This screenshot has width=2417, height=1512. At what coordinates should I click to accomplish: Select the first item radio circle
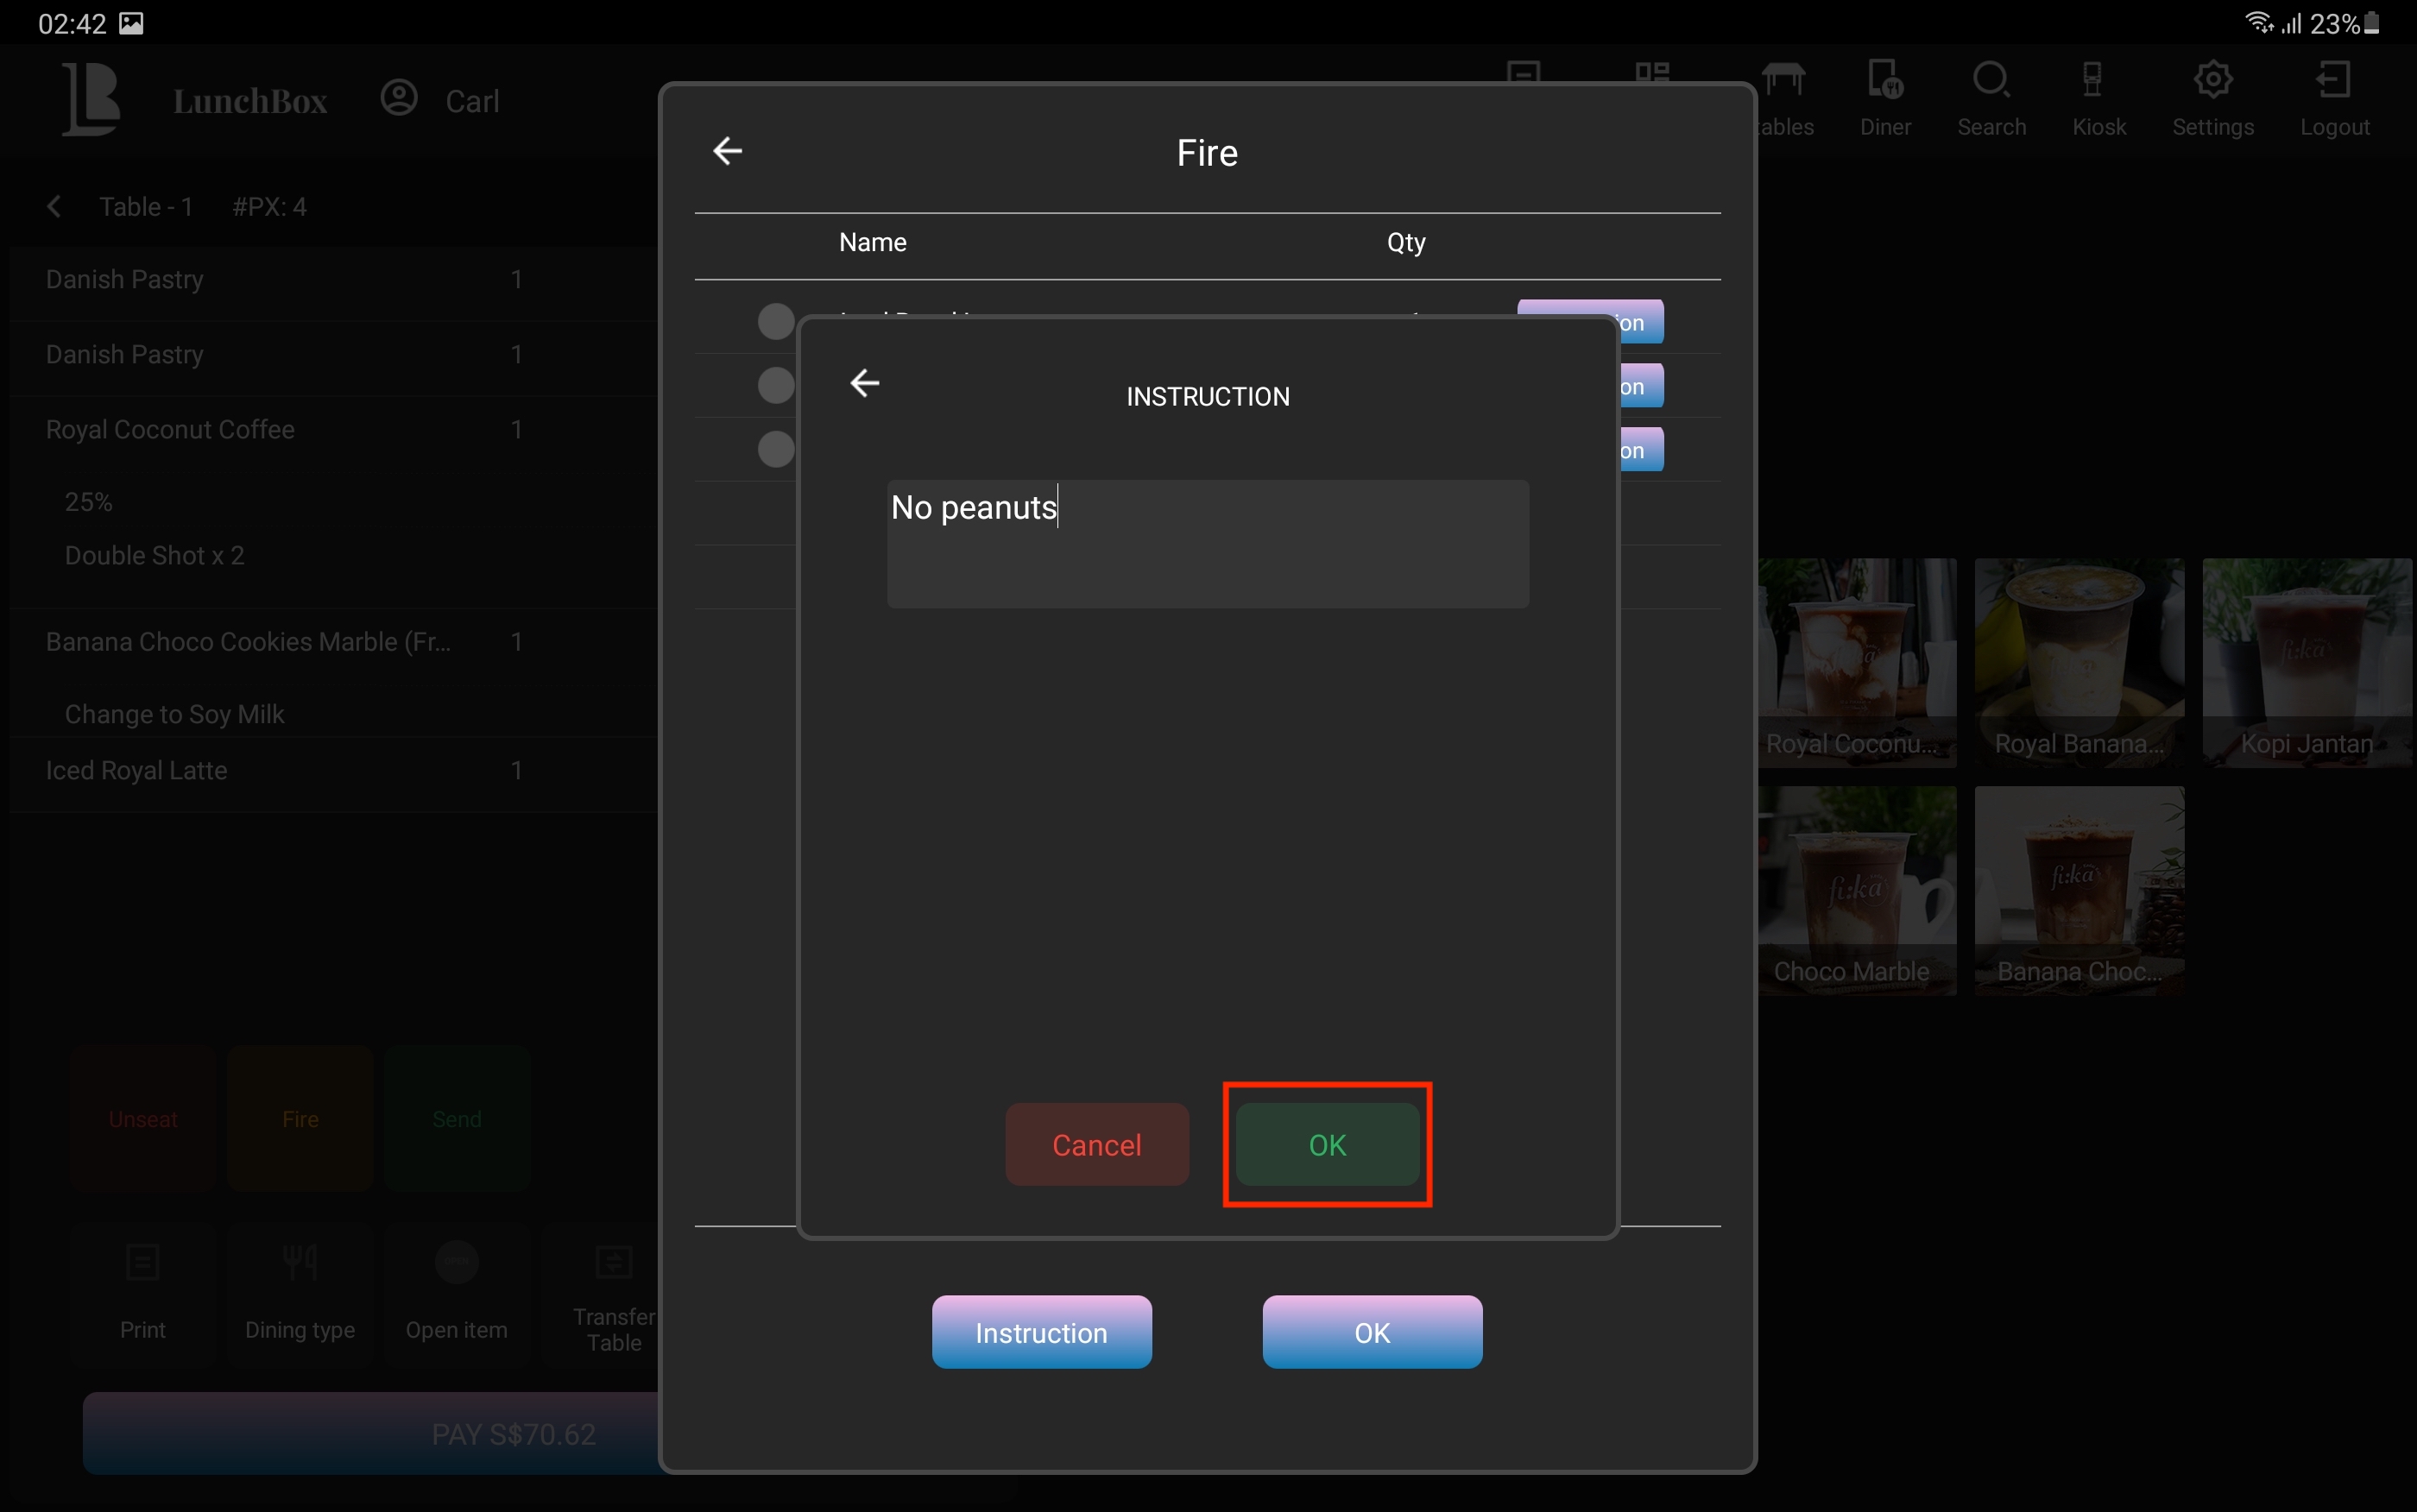[775, 322]
